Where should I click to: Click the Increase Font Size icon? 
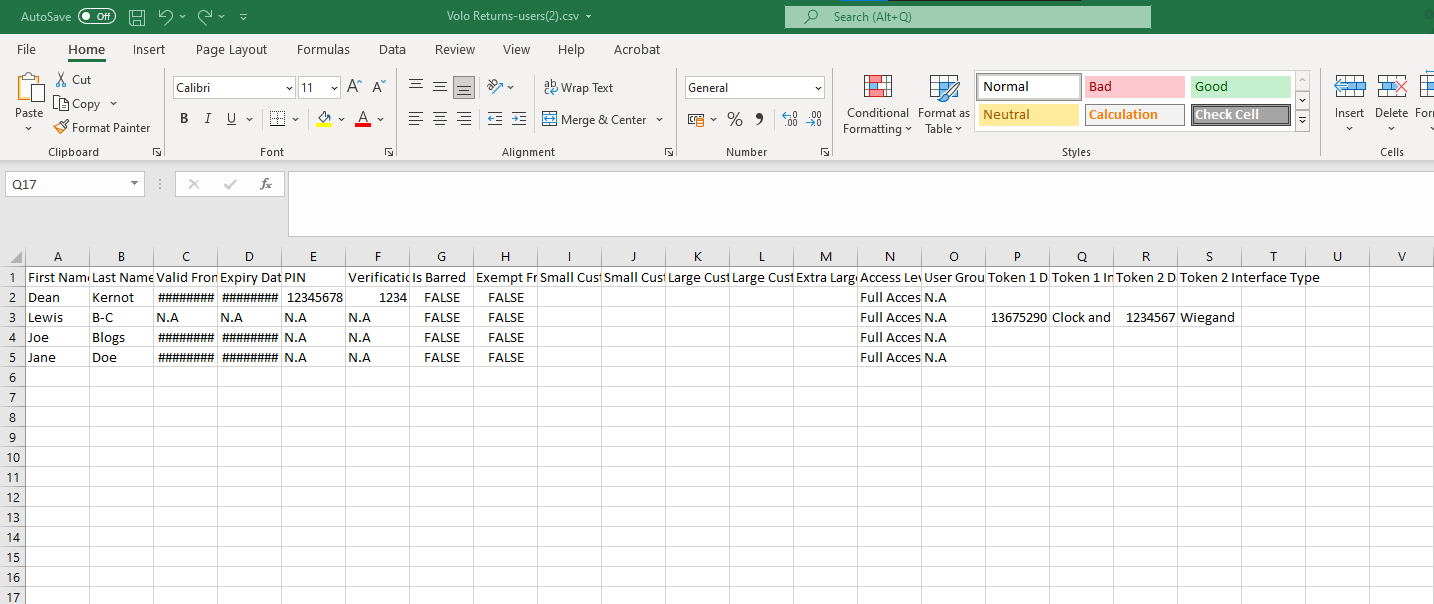tap(354, 87)
